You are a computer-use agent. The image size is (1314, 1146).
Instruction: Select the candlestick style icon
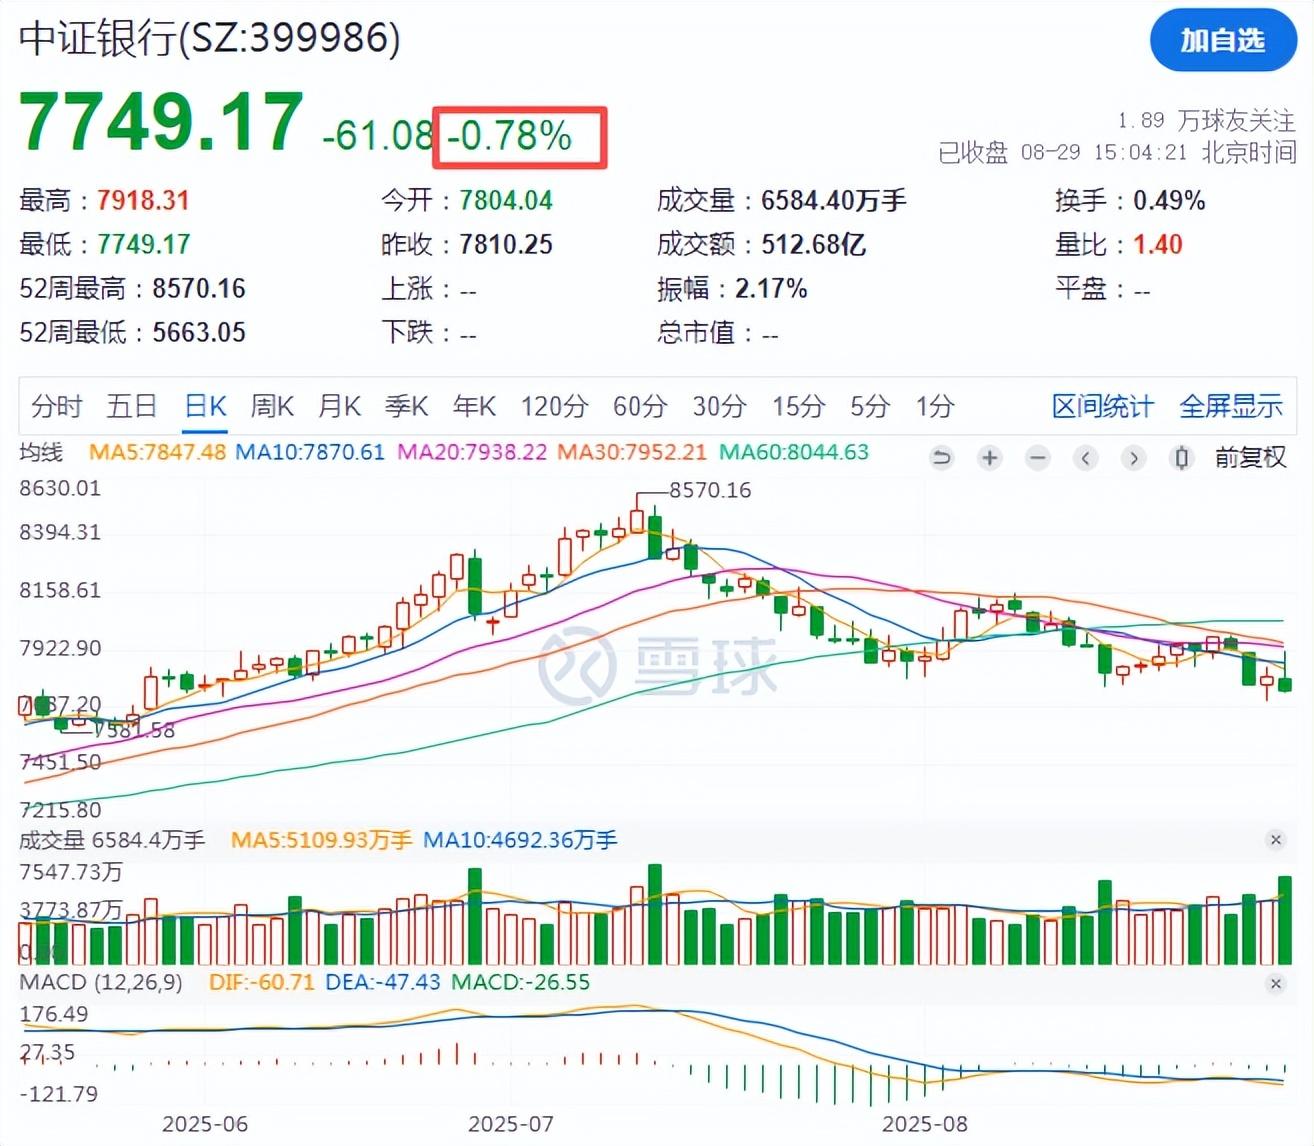[x=1182, y=457]
